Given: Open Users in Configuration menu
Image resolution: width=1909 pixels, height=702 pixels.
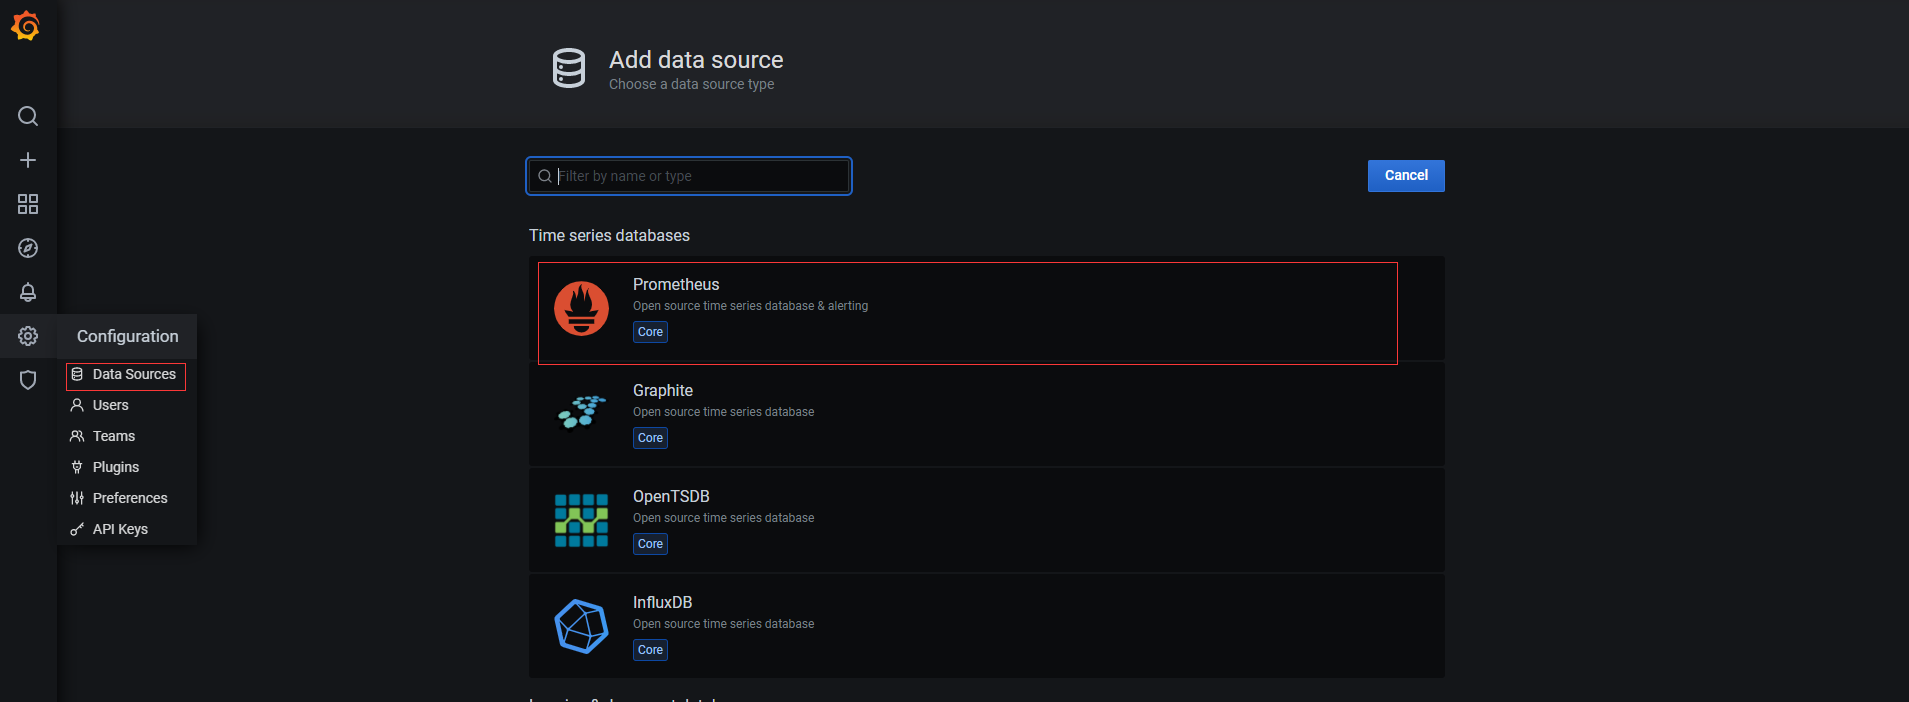Looking at the screenshot, I should click(110, 406).
